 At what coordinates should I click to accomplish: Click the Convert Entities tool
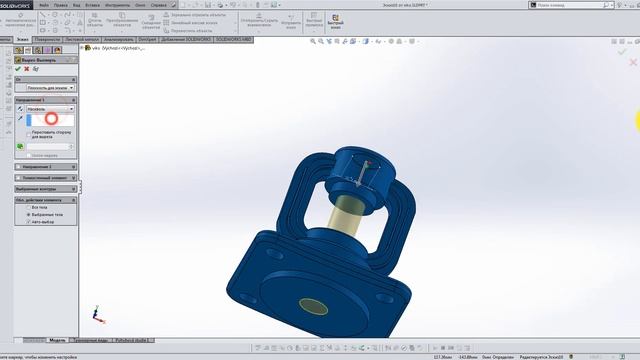pyautogui.click(x=122, y=20)
